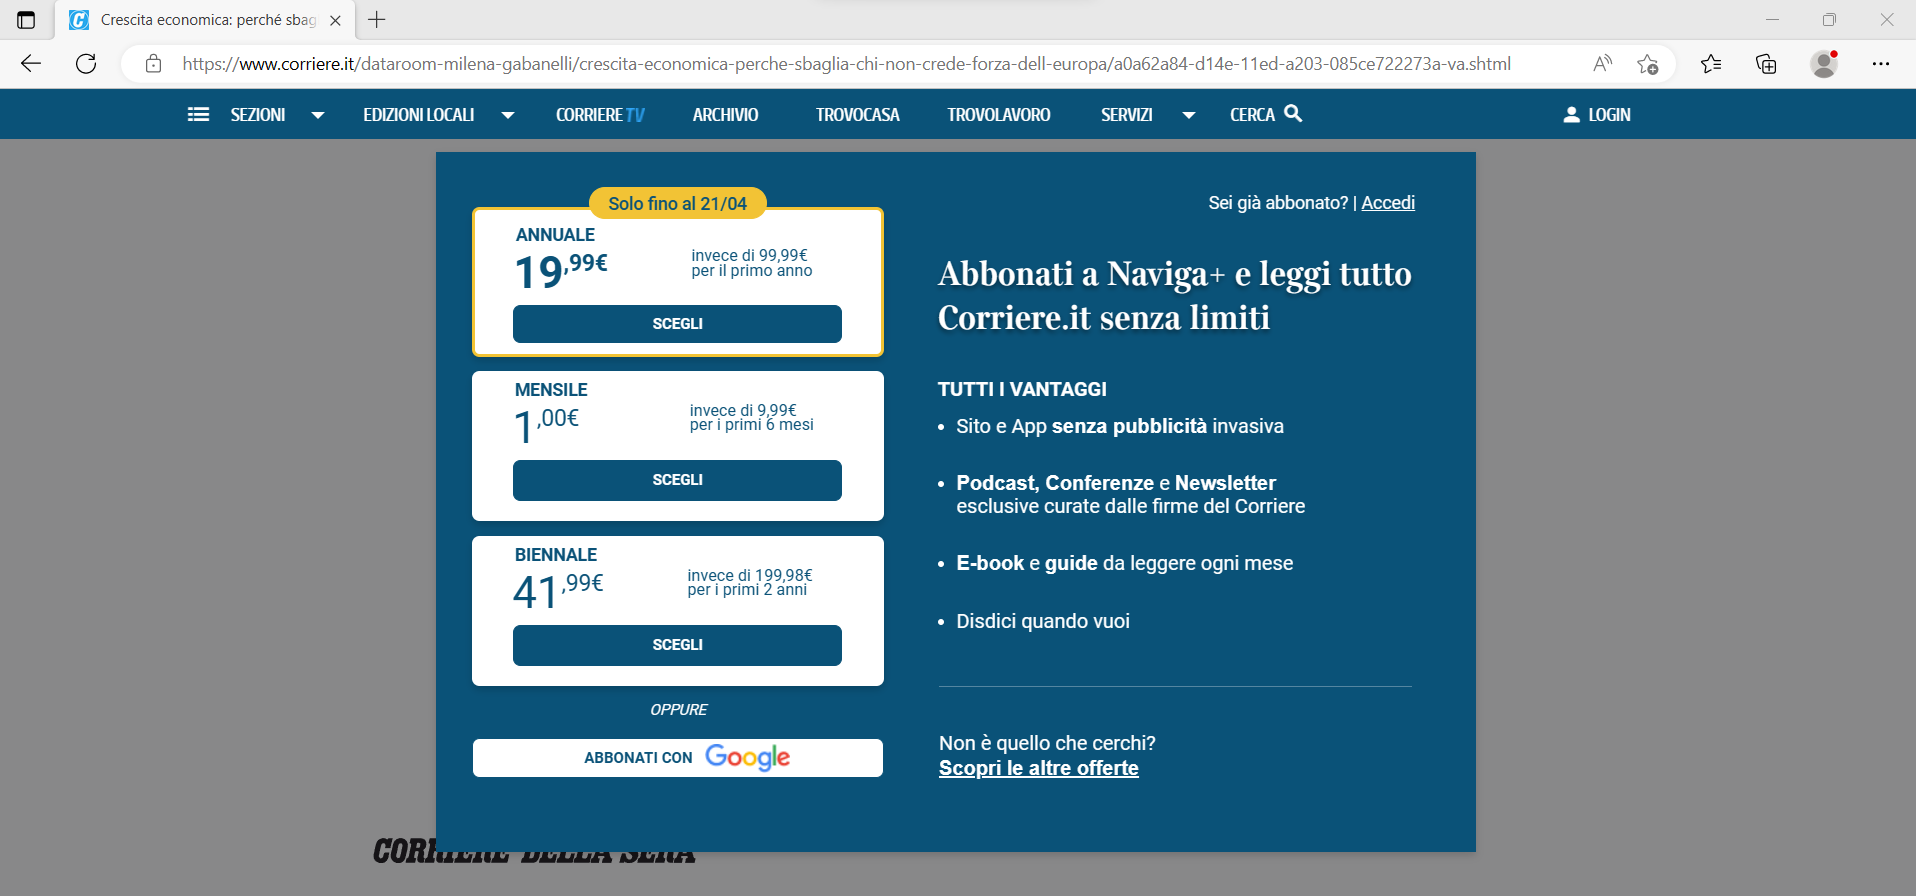
Task: Click the invece di 199,98€ text
Action: [750, 575]
